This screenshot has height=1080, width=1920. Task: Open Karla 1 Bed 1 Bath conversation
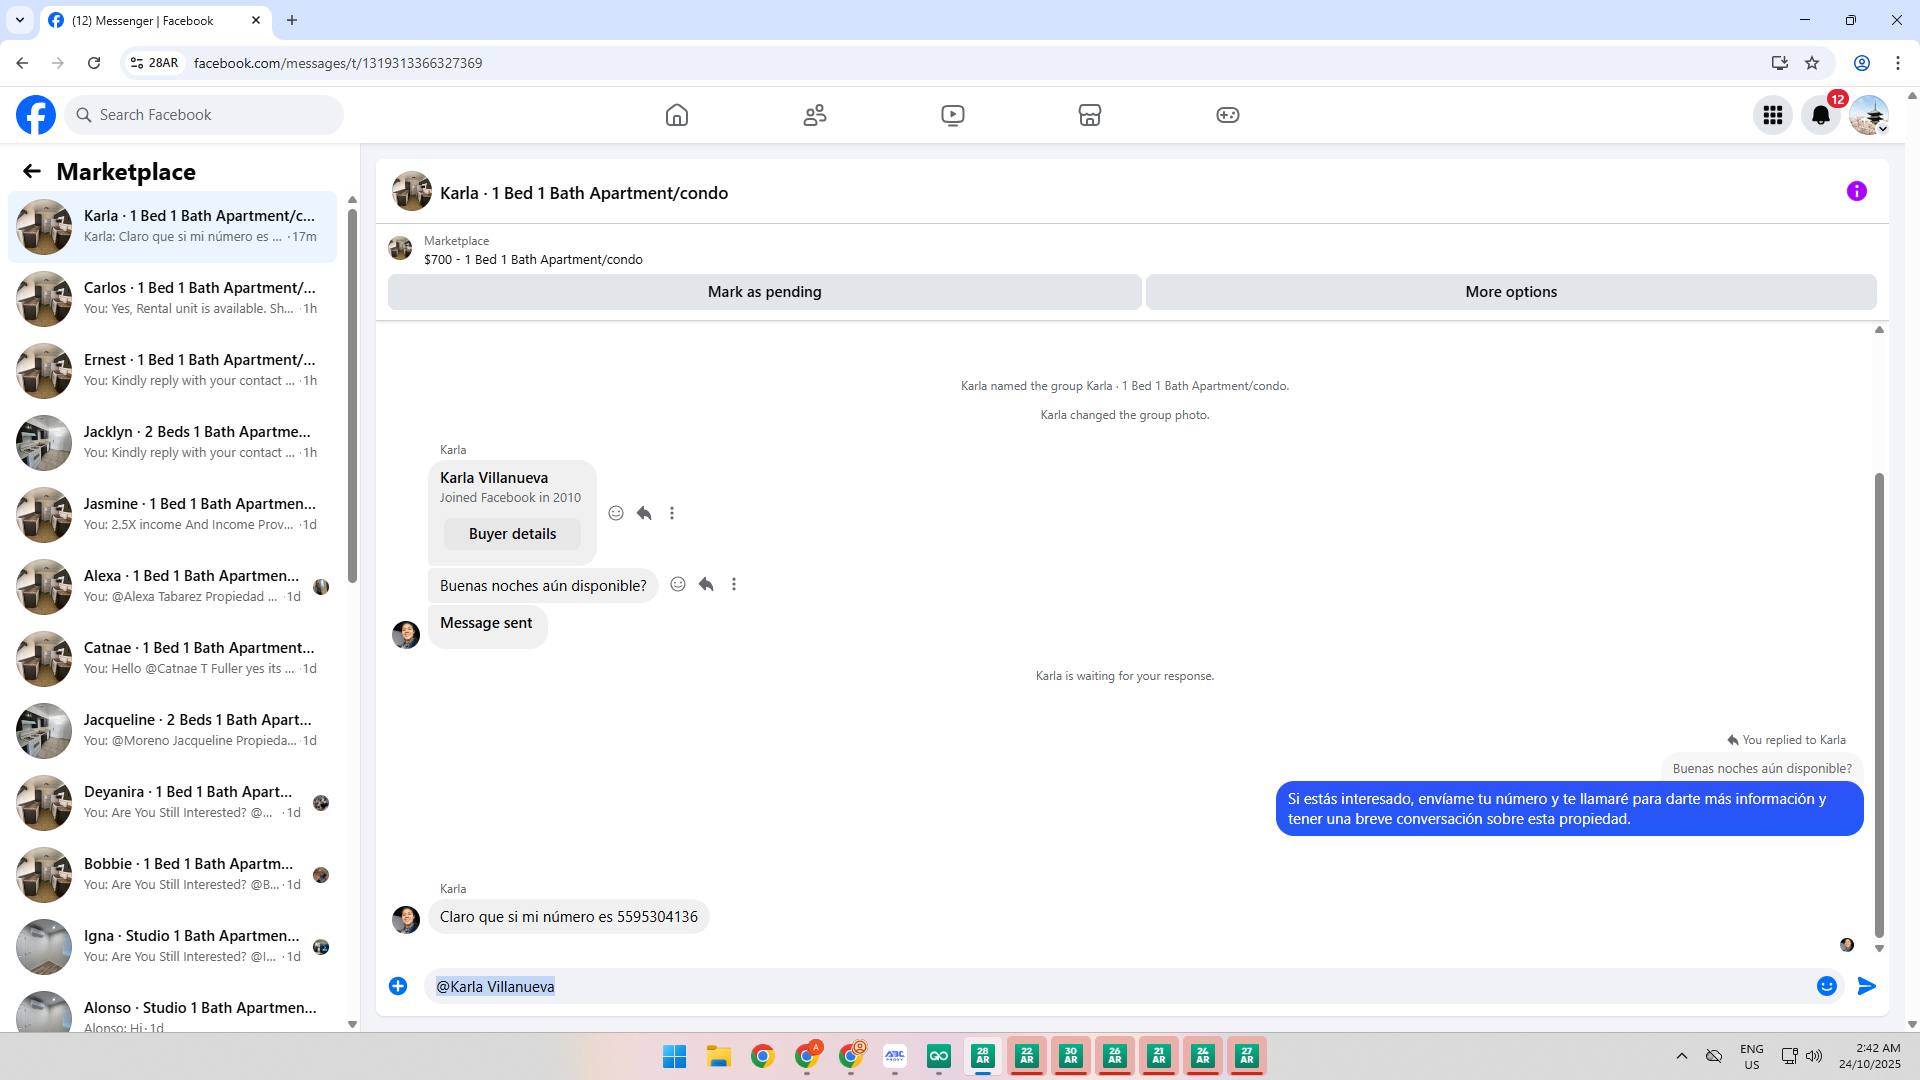pos(172,227)
